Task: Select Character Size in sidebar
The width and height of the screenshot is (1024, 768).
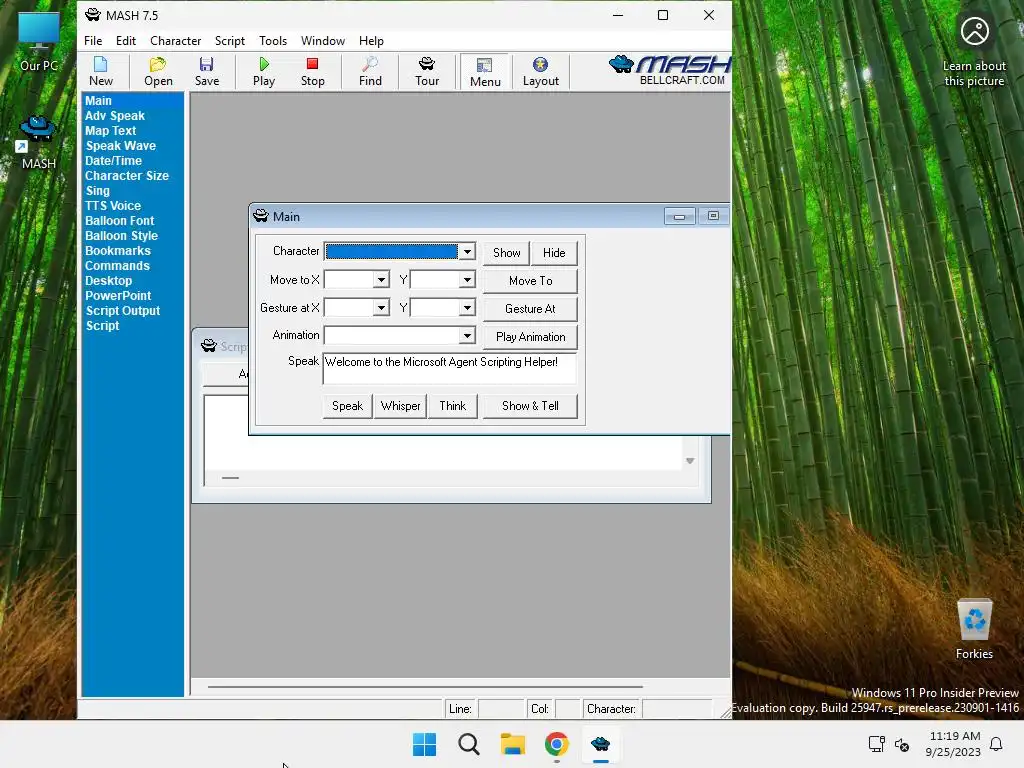Action: [127, 176]
